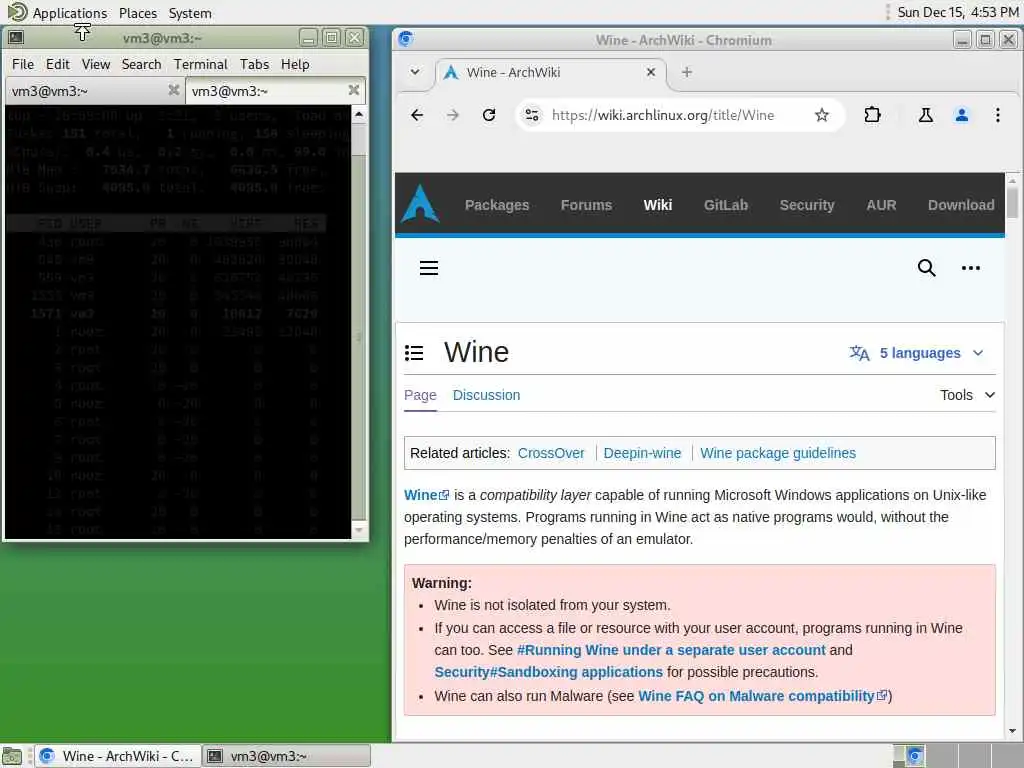Click the terminal window title bar icon
This screenshot has width=1024, height=768.
pyautogui.click(x=16, y=38)
